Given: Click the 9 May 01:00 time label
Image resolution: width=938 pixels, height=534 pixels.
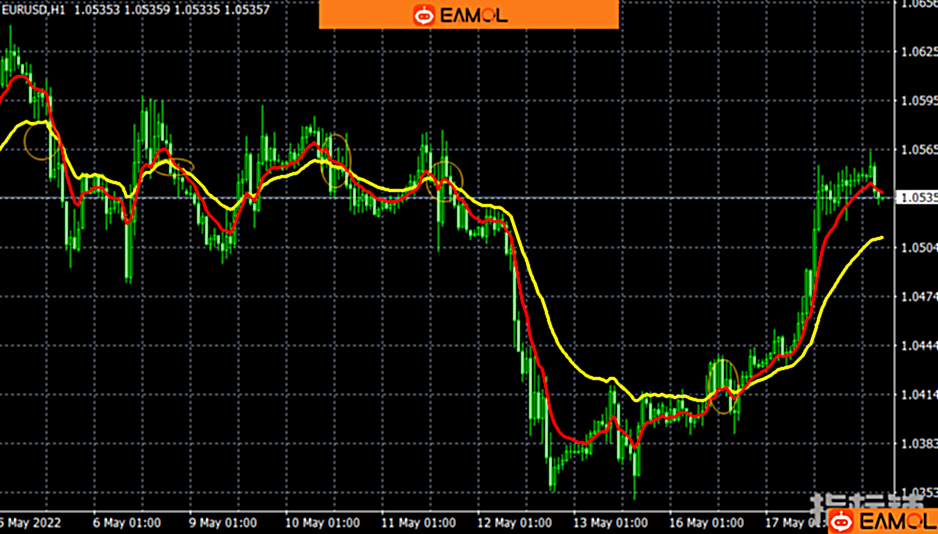Looking at the screenshot, I should tap(223, 521).
